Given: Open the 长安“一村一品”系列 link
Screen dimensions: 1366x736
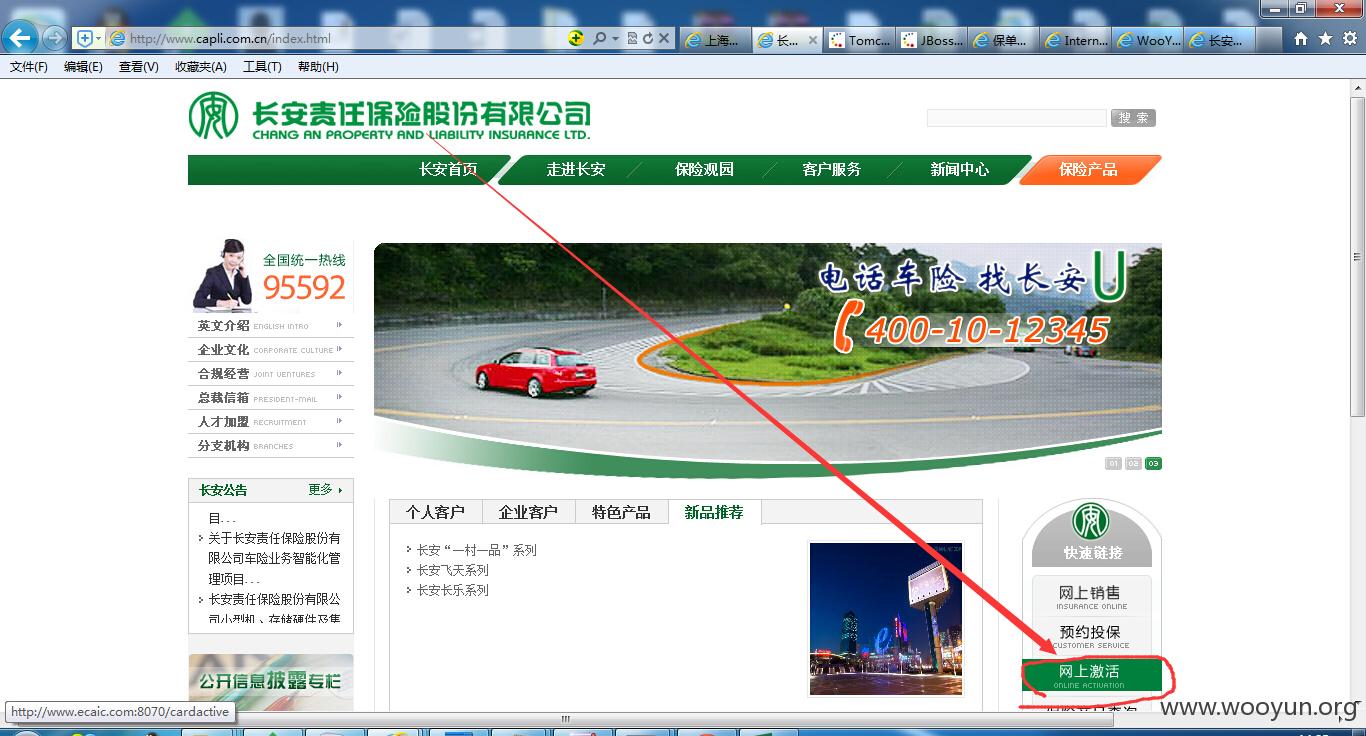Looking at the screenshot, I should click(477, 550).
